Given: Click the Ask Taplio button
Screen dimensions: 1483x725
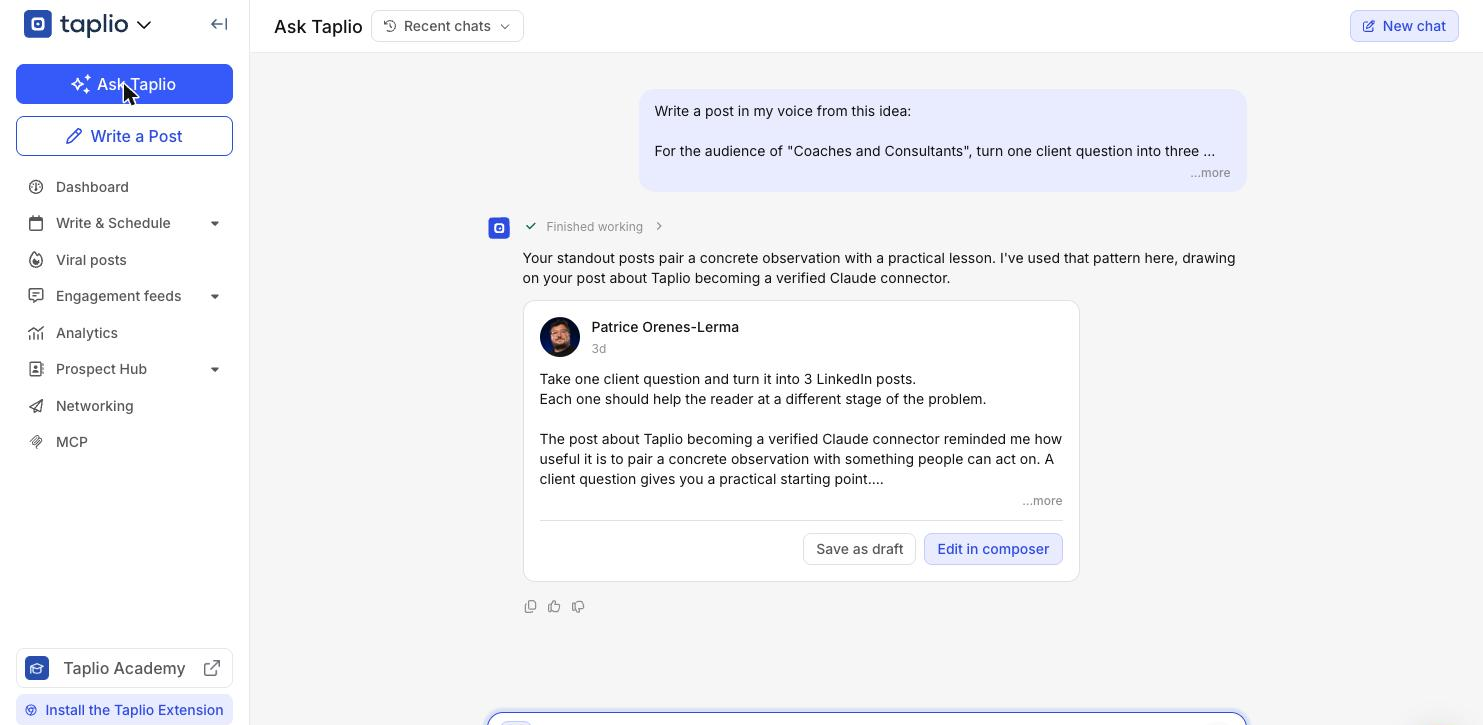Looking at the screenshot, I should coord(124,84).
